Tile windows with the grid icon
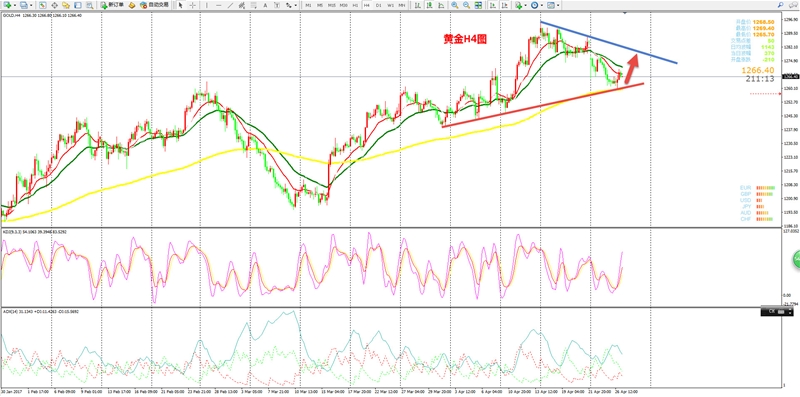Image resolution: width=800 pixels, height=397 pixels. pos(478,5)
